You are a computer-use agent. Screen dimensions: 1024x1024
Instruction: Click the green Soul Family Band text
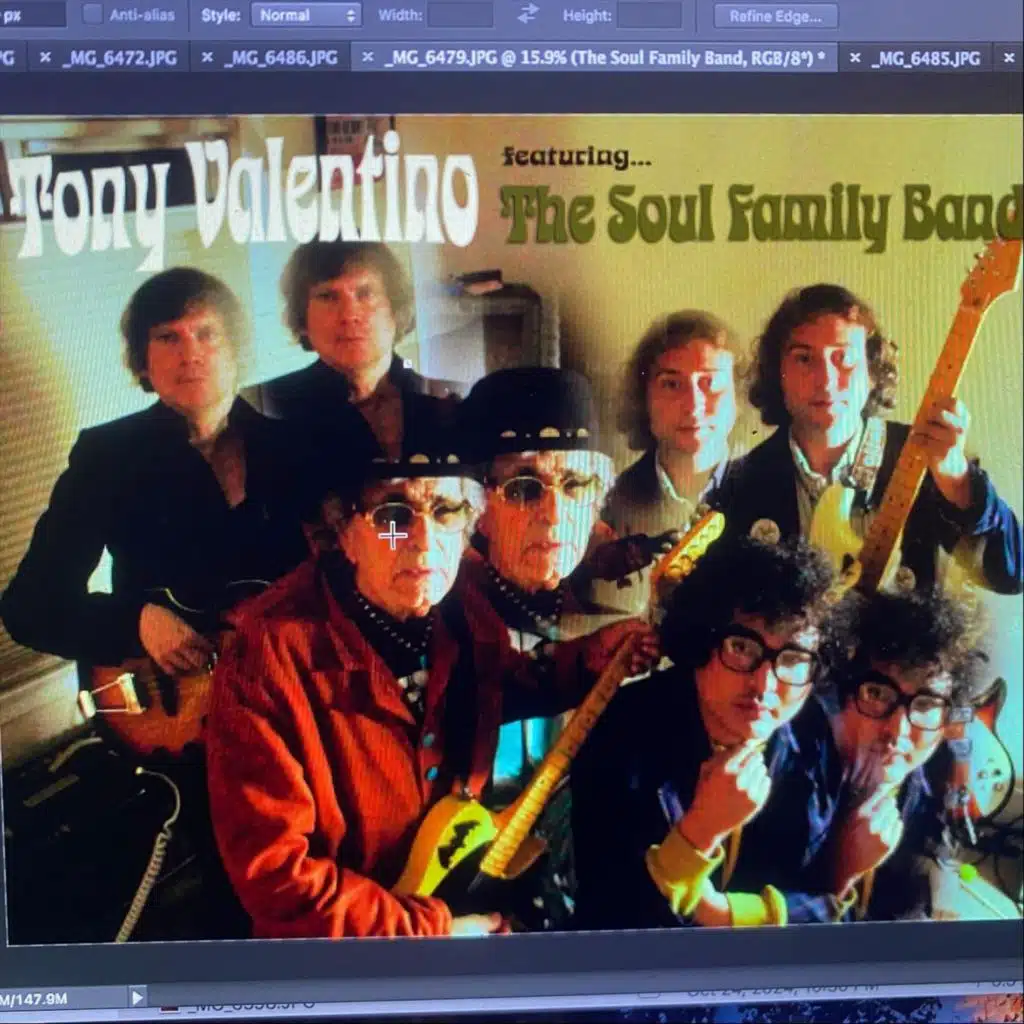(x=760, y=213)
